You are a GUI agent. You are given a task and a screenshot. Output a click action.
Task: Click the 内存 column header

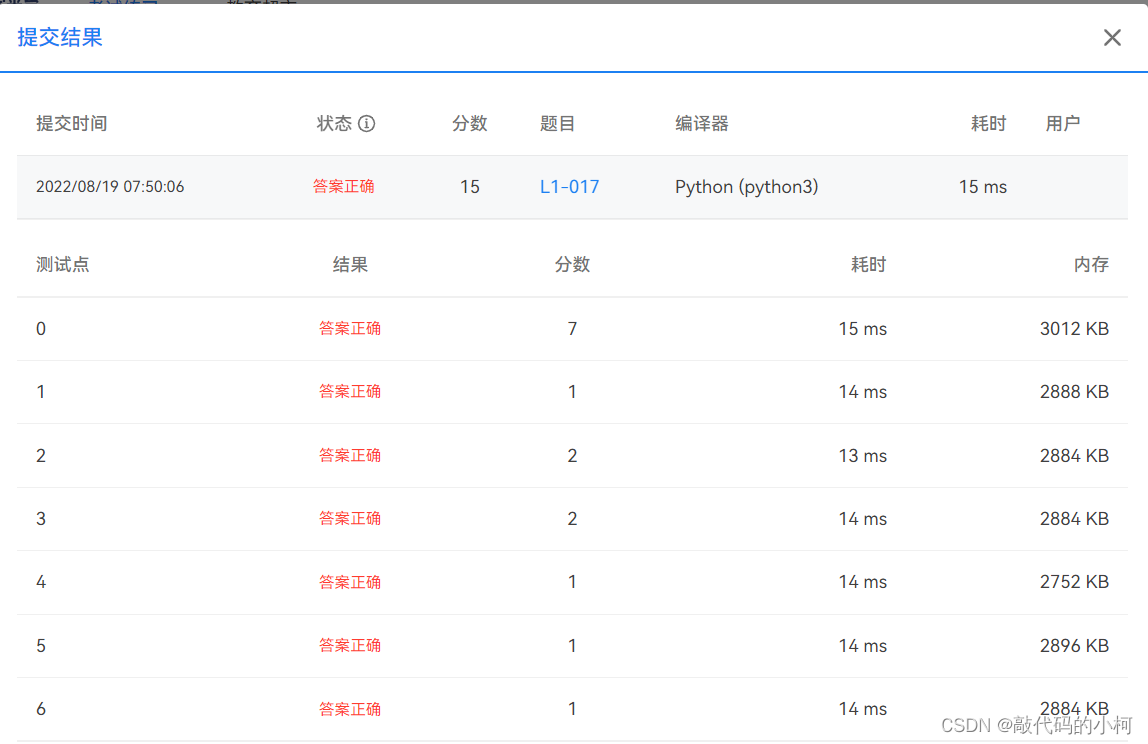click(x=1091, y=264)
